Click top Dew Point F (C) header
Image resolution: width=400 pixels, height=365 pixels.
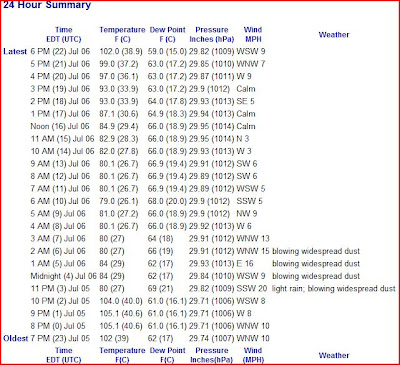167,35
